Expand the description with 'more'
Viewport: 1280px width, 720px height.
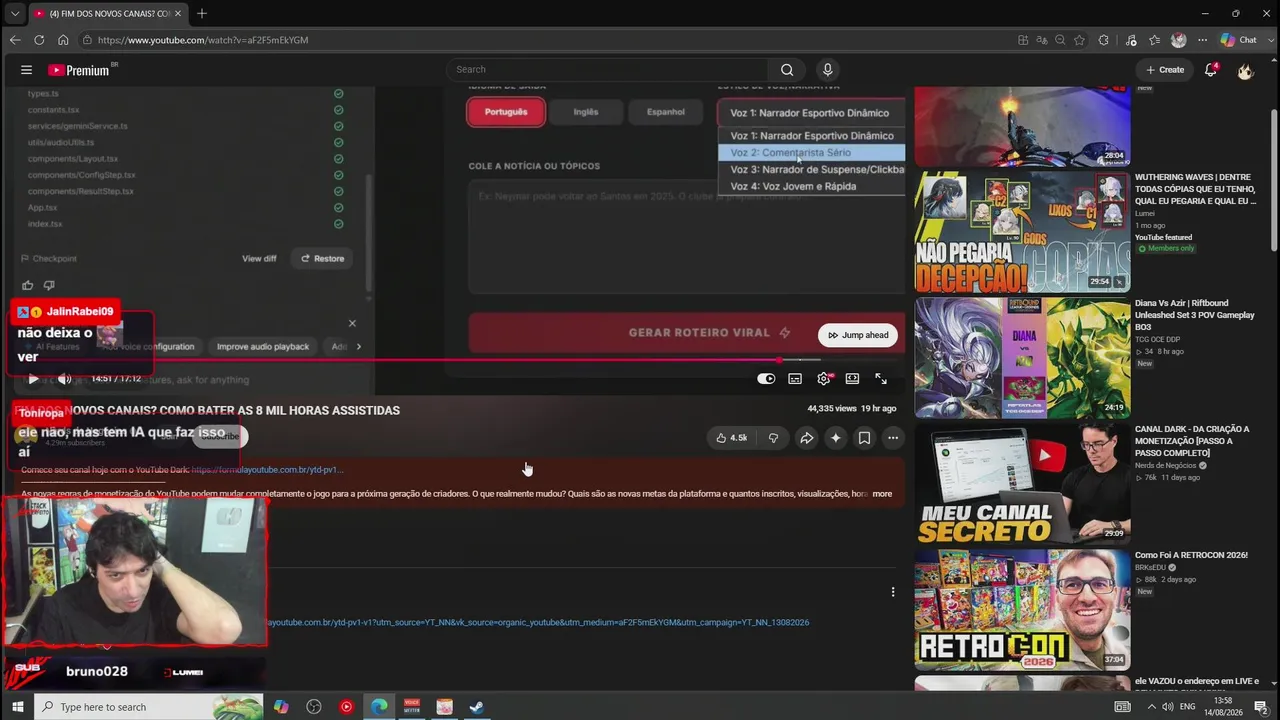(882, 494)
